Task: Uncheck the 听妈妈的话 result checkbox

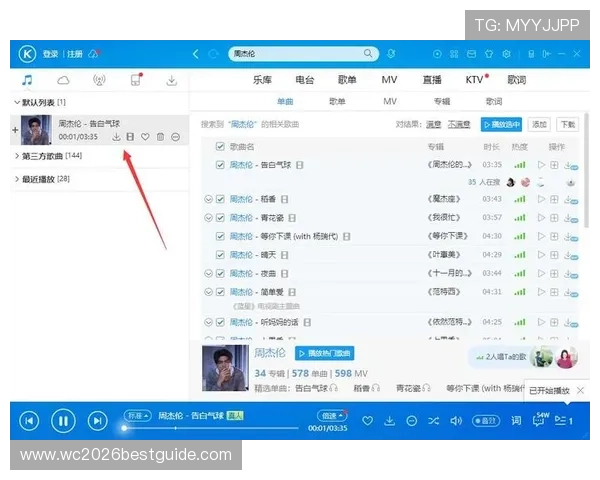Action: click(x=220, y=322)
